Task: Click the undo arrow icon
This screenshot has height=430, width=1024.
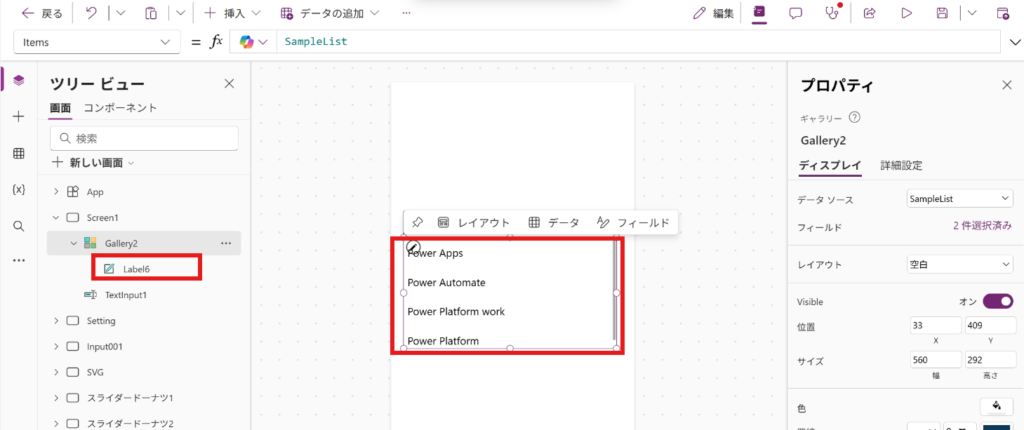Action: pyautogui.click(x=91, y=14)
